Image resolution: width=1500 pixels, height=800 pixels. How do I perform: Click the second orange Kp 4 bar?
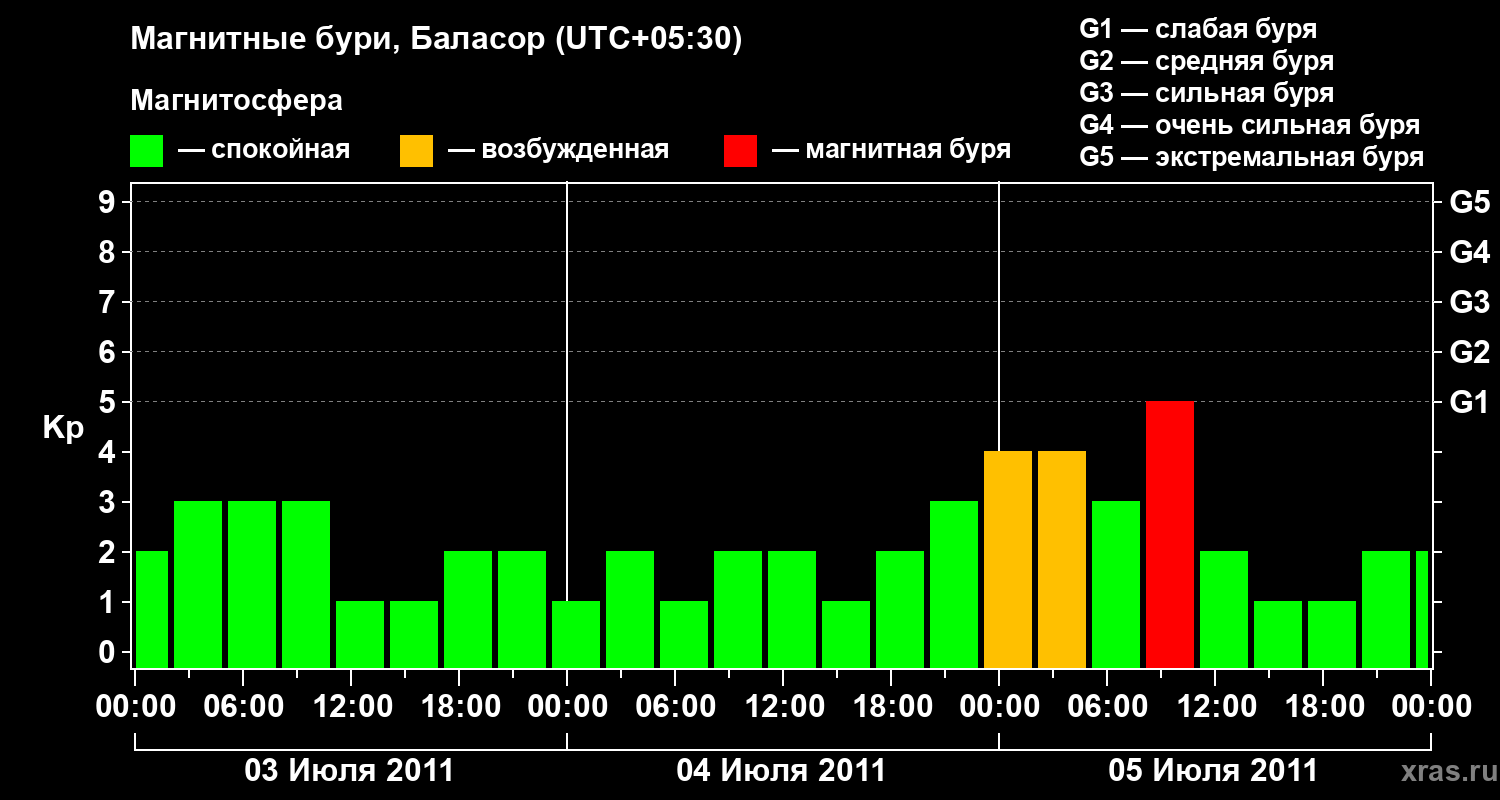click(x=1062, y=560)
